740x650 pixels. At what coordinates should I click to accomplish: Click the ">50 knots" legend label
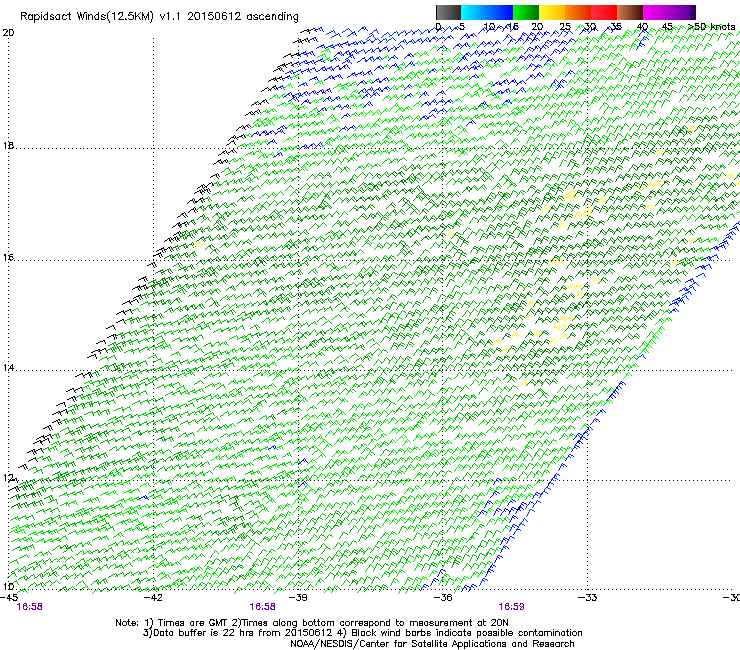pos(712,27)
